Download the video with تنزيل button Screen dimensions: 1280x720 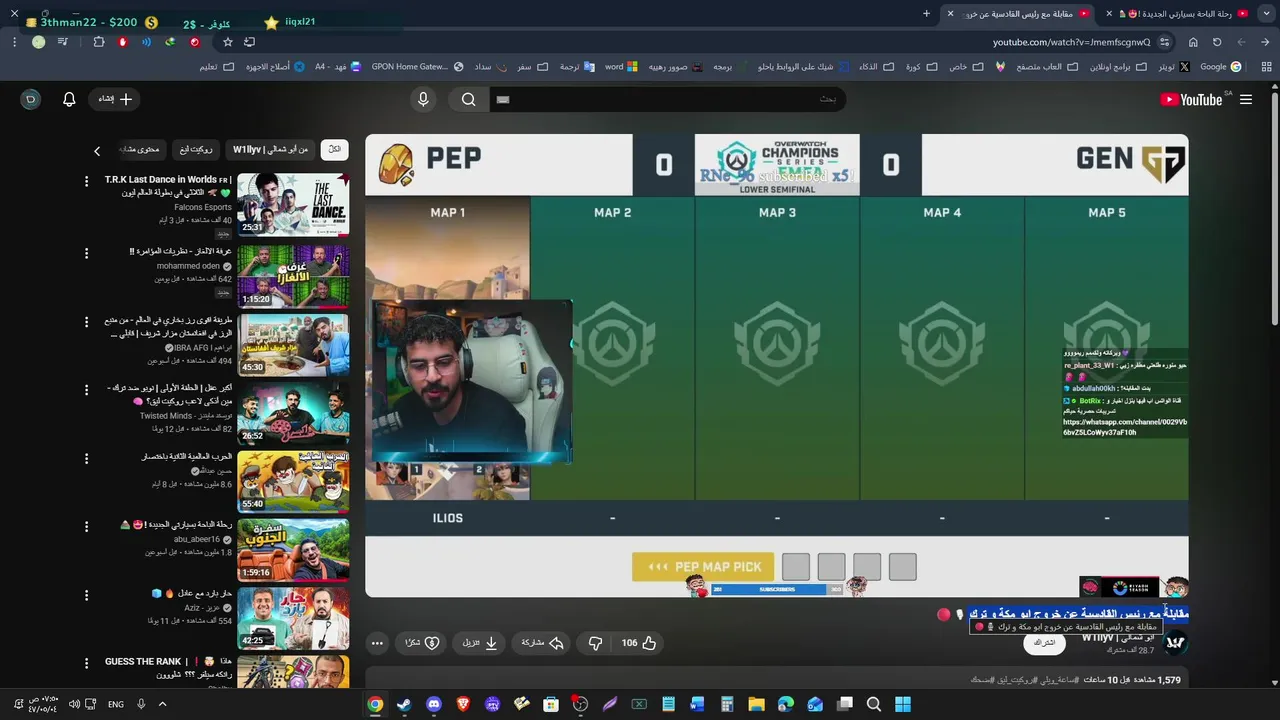pos(480,643)
